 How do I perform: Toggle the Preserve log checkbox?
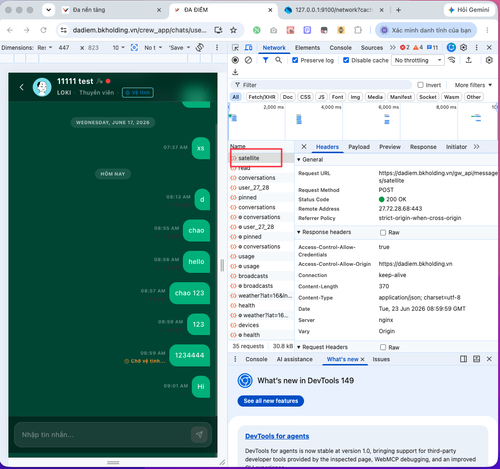[x=295, y=60]
